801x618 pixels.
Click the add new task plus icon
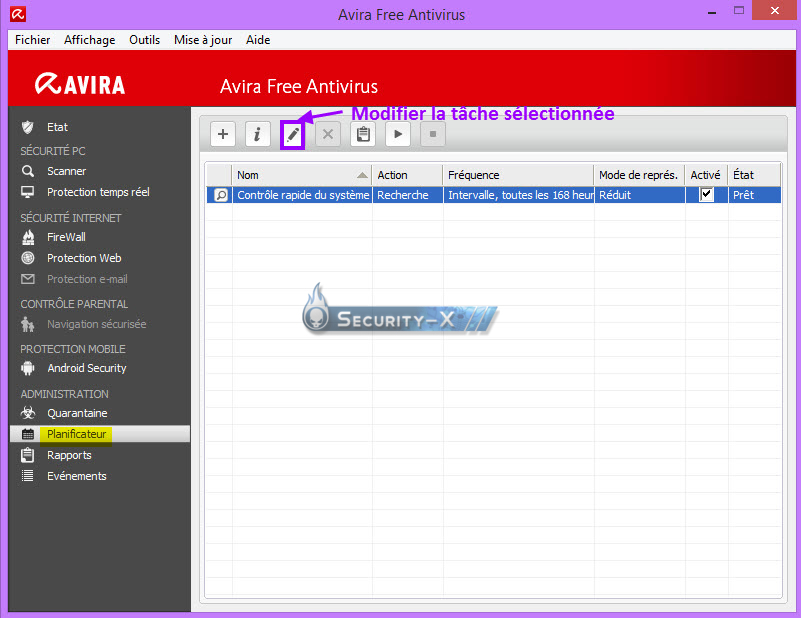[x=223, y=134]
